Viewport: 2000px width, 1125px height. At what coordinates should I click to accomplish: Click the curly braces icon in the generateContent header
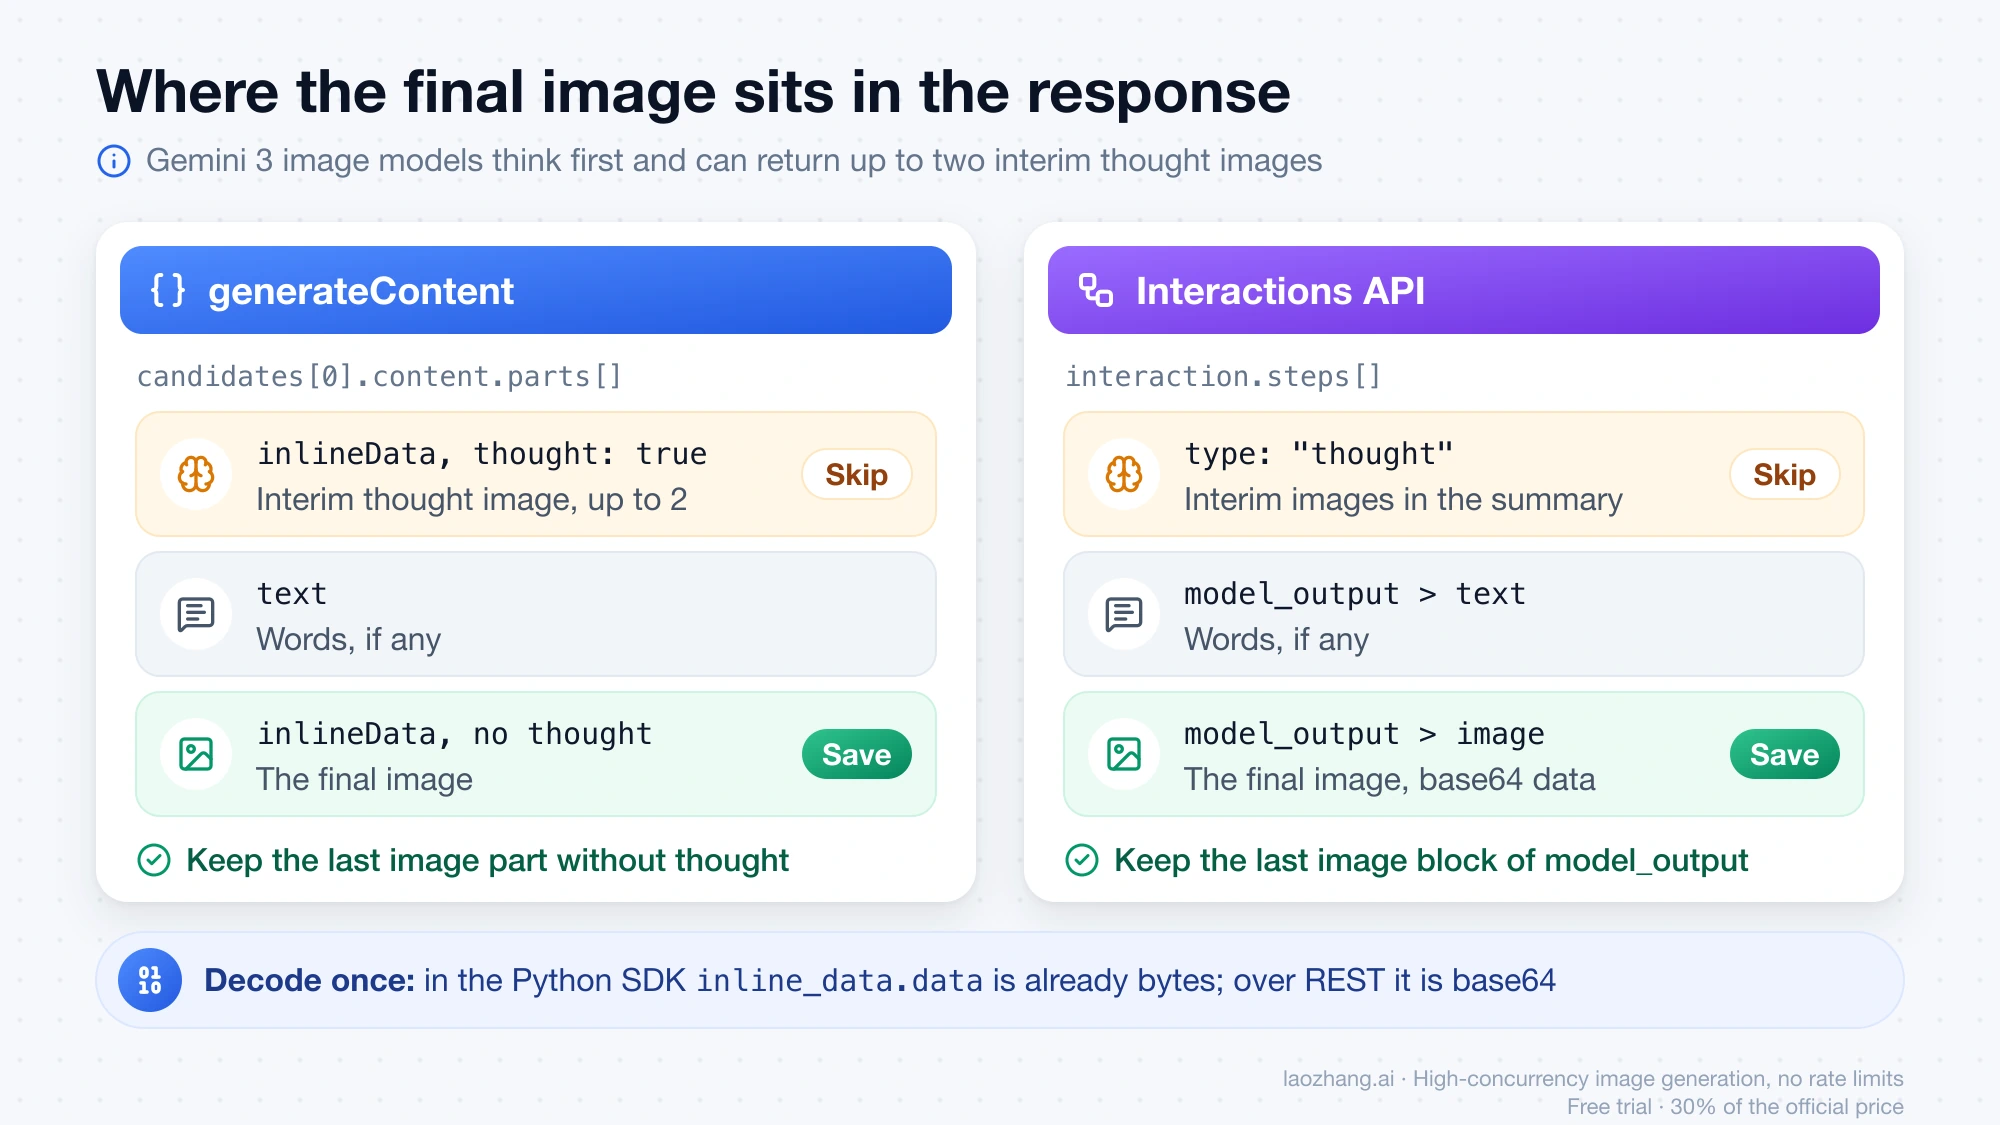(168, 290)
